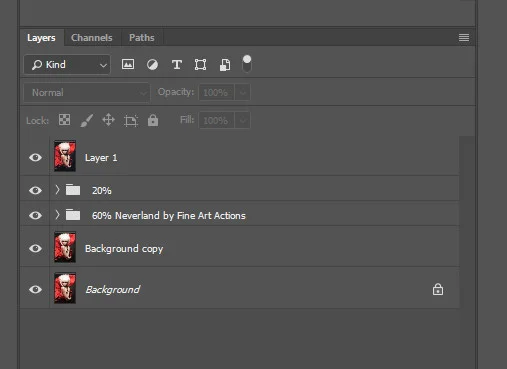Click the Background copy name
Viewport: 507px width, 369px height.
124,249
